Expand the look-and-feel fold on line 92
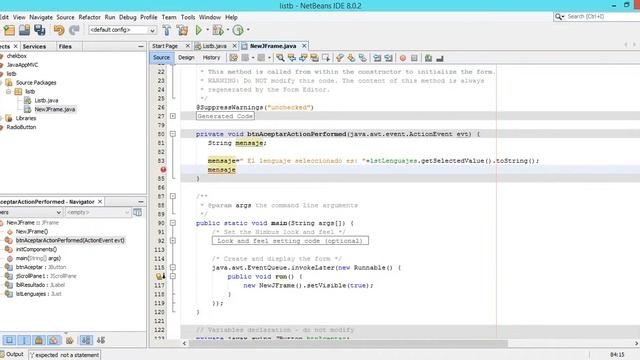This screenshot has height=360, width=640. point(173,241)
